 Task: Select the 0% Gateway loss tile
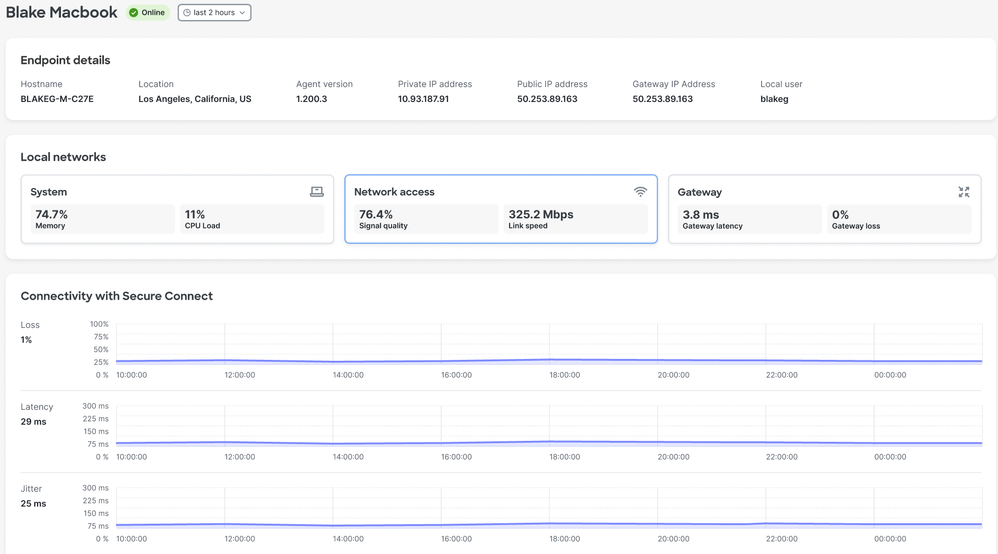point(898,219)
